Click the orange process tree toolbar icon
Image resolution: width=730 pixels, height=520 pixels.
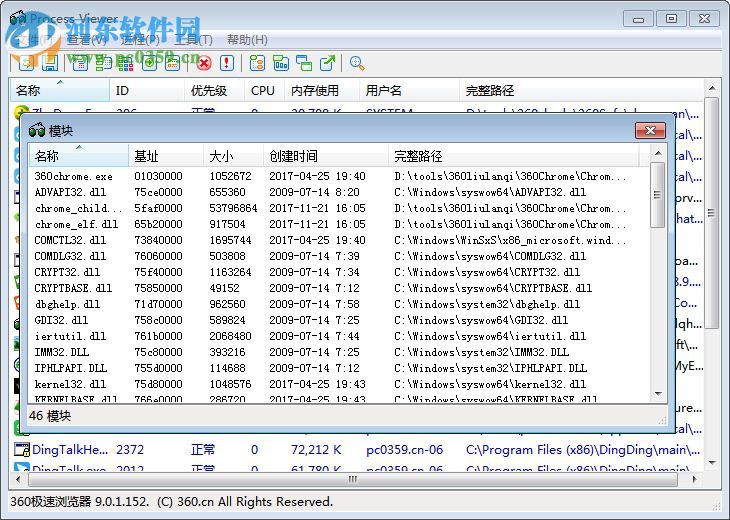coord(257,63)
